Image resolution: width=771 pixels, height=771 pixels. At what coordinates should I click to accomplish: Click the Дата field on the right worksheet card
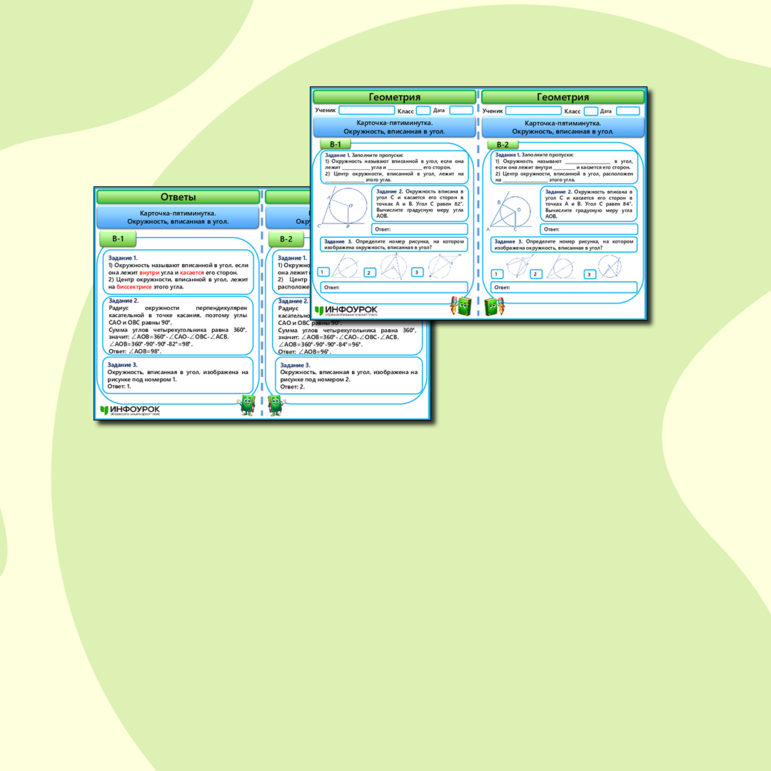point(627,111)
